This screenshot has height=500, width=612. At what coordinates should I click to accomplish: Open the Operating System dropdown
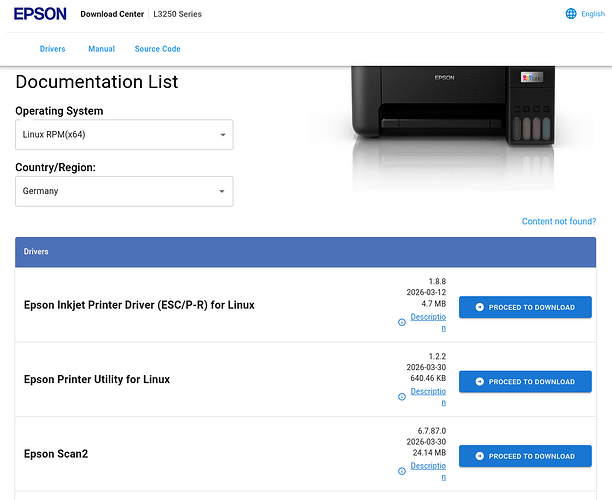pos(124,135)
